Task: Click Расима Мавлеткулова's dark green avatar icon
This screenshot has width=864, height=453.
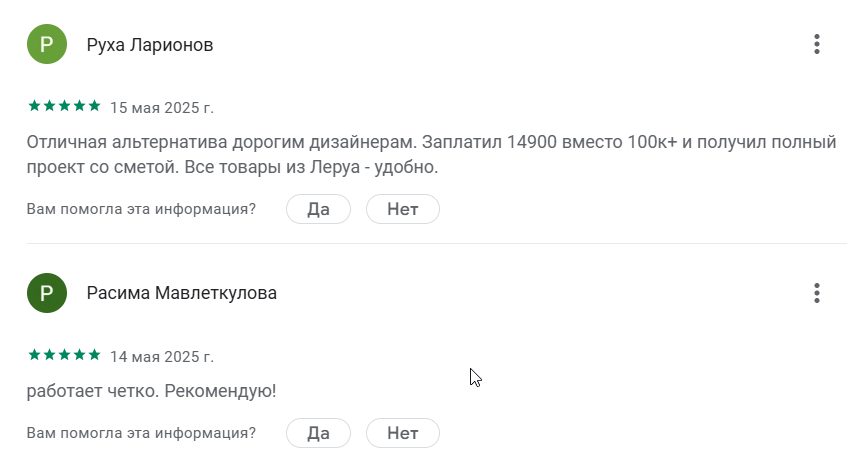Action: pos(47,293)
